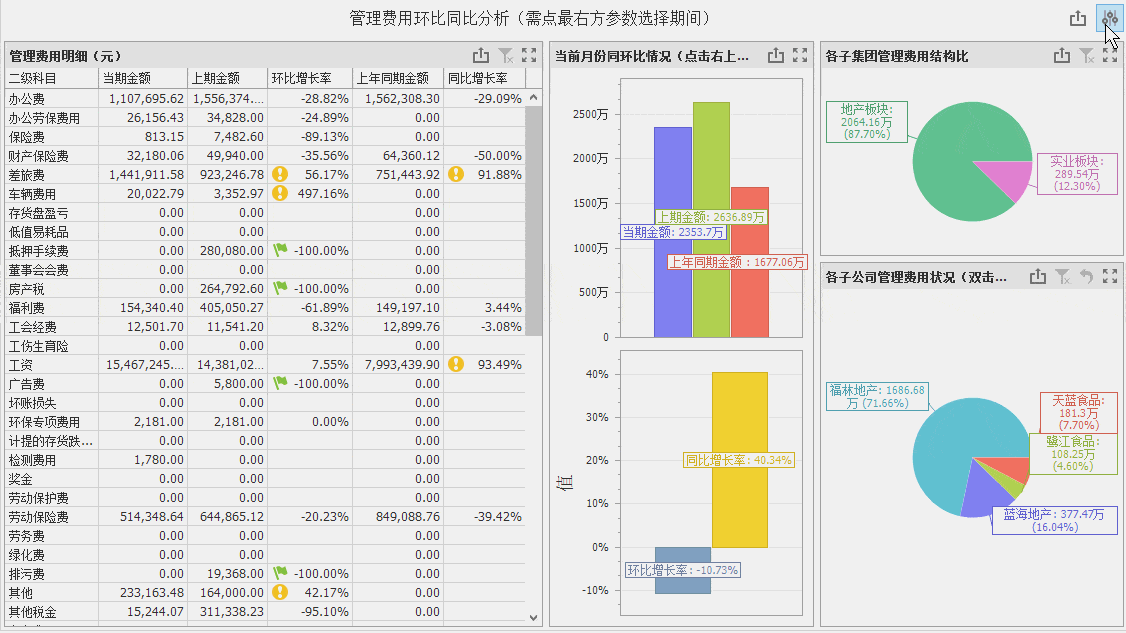Click warning icon in 差旅费 同比增长率 cell
This screenshot has width=1126, height=633.
(456, 174)
